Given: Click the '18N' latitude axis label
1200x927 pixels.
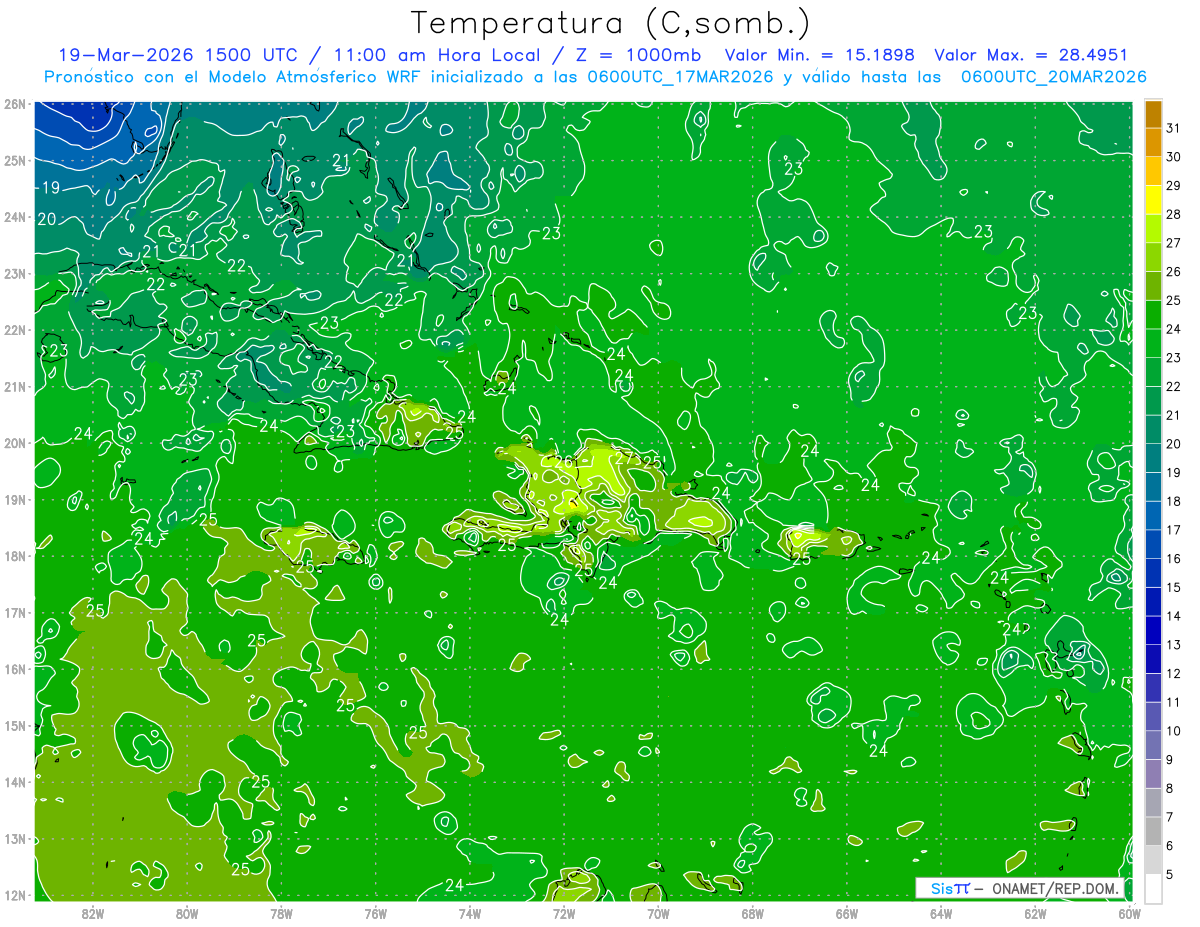Looking at the screenshot, I should tap(14, 556).
